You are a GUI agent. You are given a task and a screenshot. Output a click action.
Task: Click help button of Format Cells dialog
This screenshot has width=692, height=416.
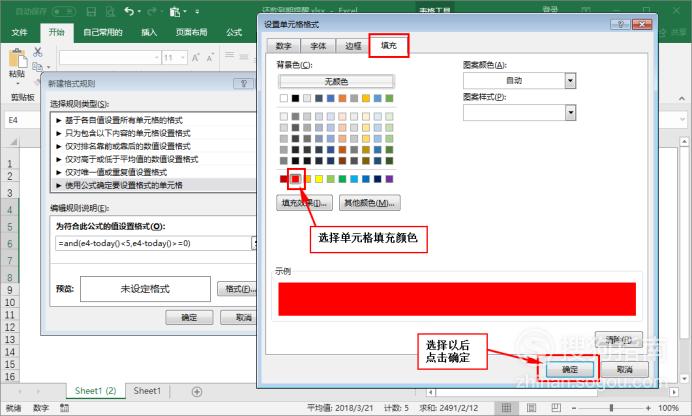tap(620, 24)
